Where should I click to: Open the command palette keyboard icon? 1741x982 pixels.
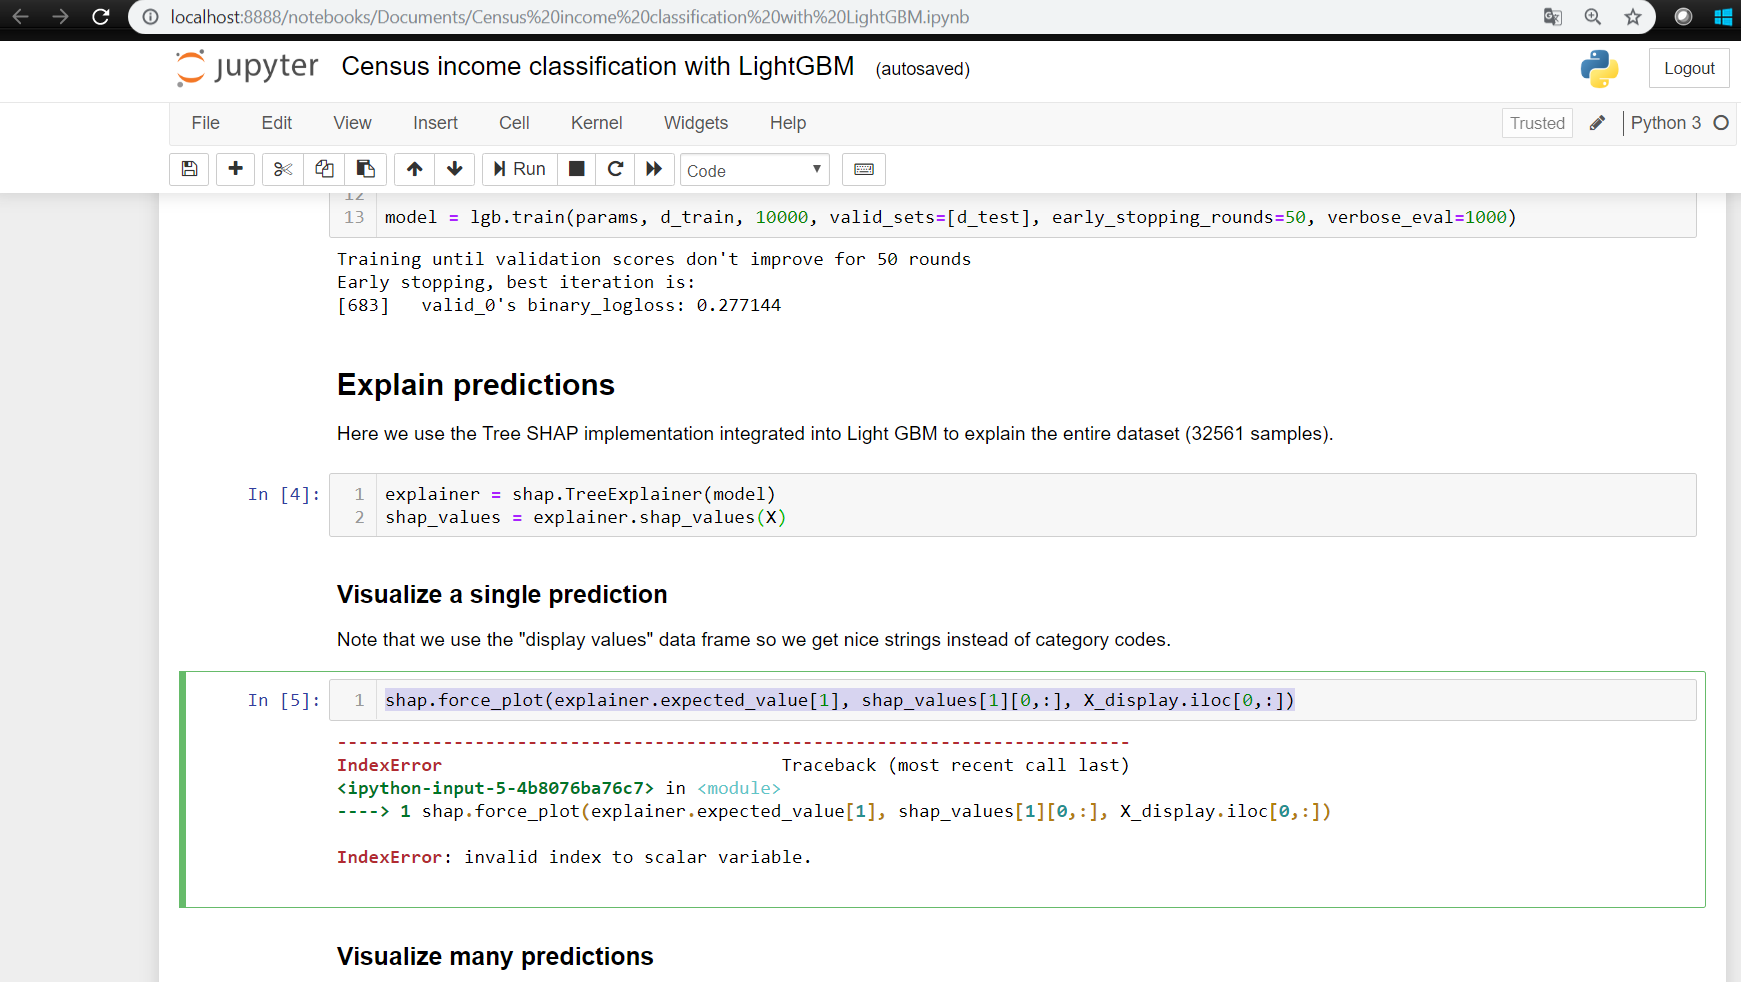[863, 169]
